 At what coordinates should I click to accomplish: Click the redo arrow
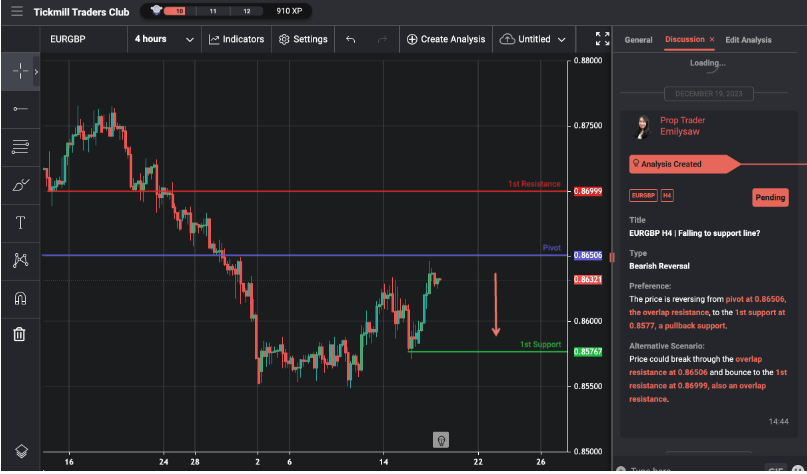pyautogui.click(x=382, y=39)
